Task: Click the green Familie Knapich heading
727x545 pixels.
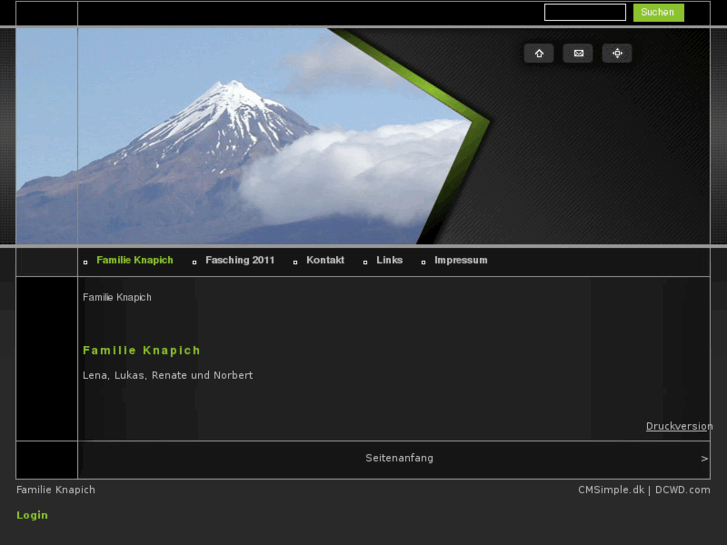Action: click(141, 350)
